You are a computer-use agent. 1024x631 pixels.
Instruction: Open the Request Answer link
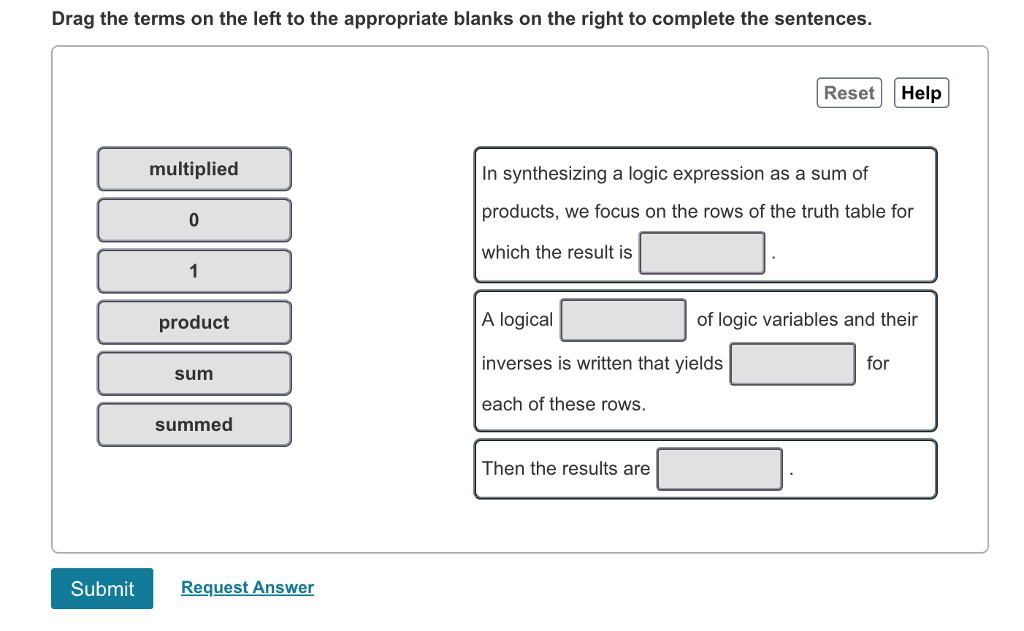(x=246, y=587)
